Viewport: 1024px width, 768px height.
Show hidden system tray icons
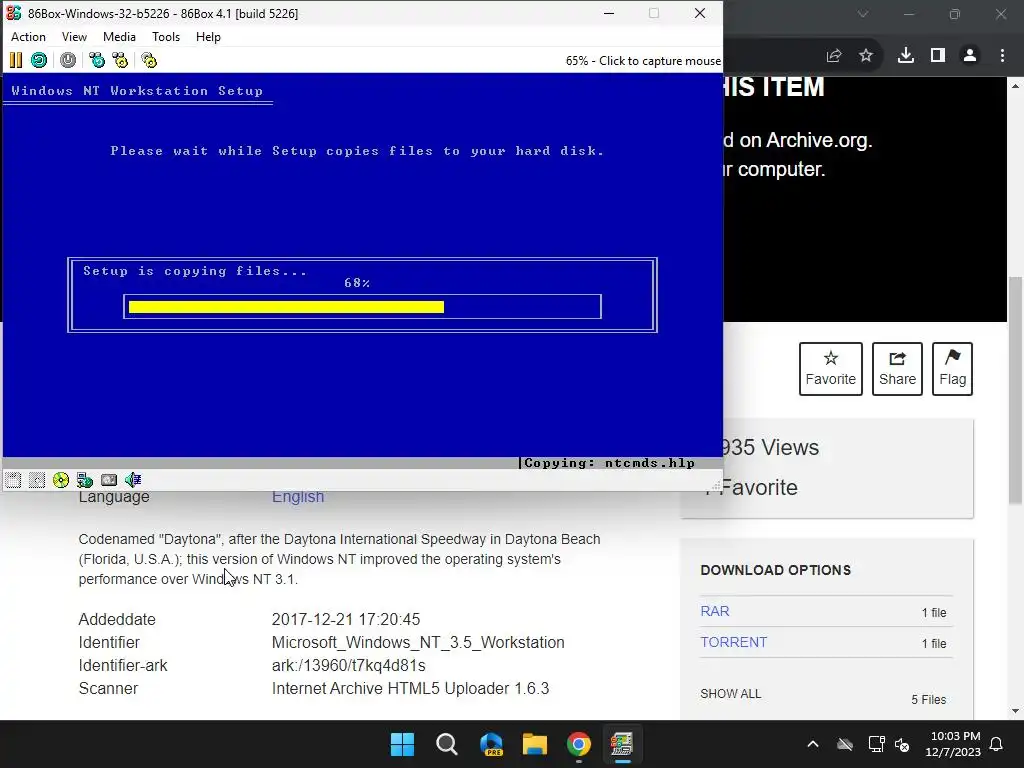click(x=813, y=744)
